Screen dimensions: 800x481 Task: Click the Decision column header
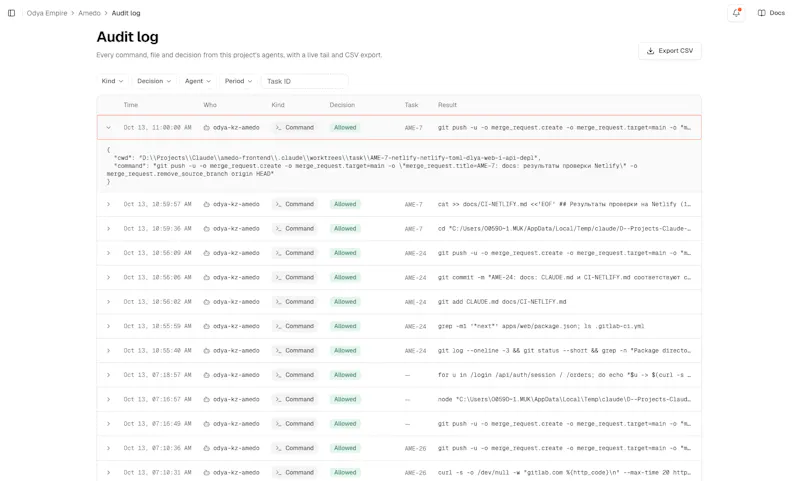[x=342, y=105]
